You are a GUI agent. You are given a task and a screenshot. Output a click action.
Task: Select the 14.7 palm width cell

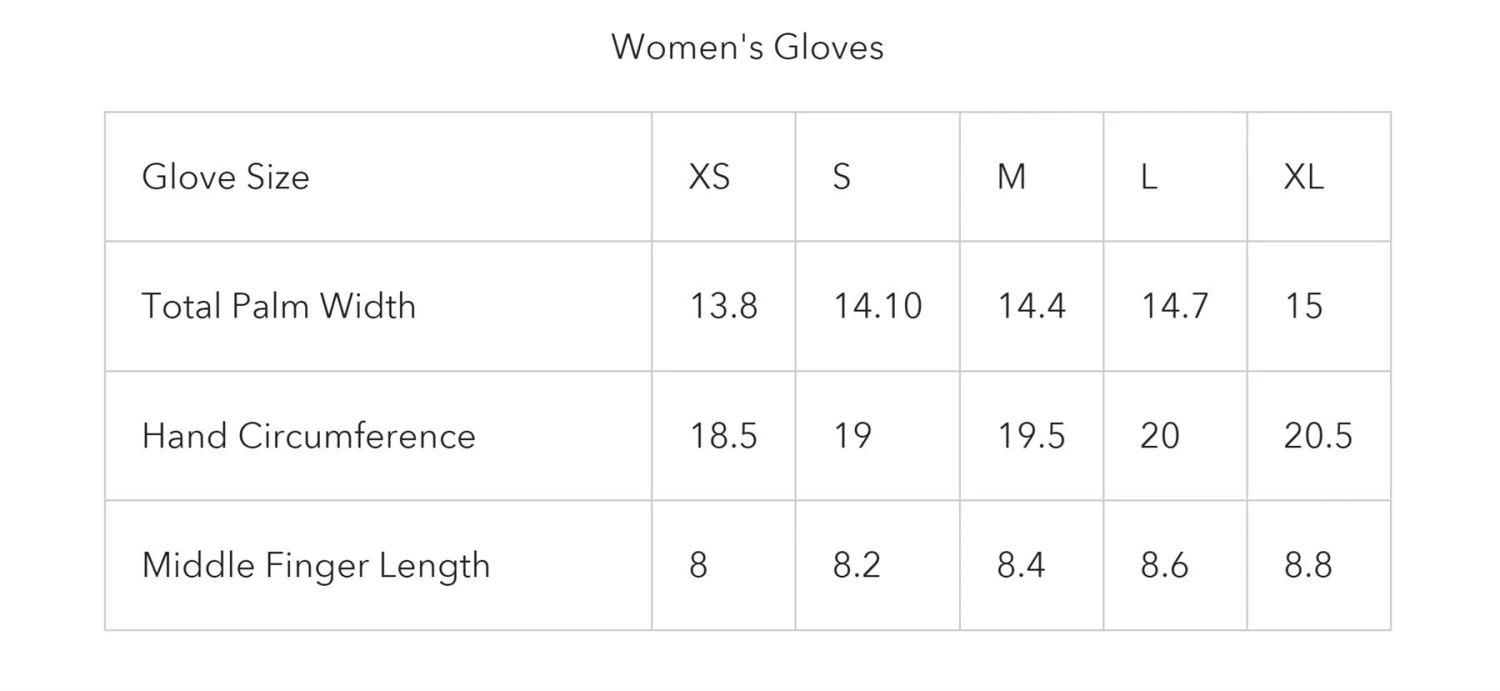point(1174,306)
